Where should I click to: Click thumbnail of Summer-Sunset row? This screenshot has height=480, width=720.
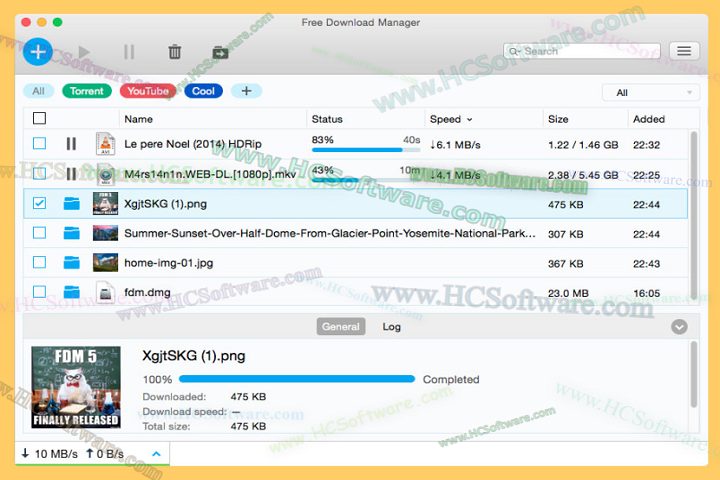(105, 233)
